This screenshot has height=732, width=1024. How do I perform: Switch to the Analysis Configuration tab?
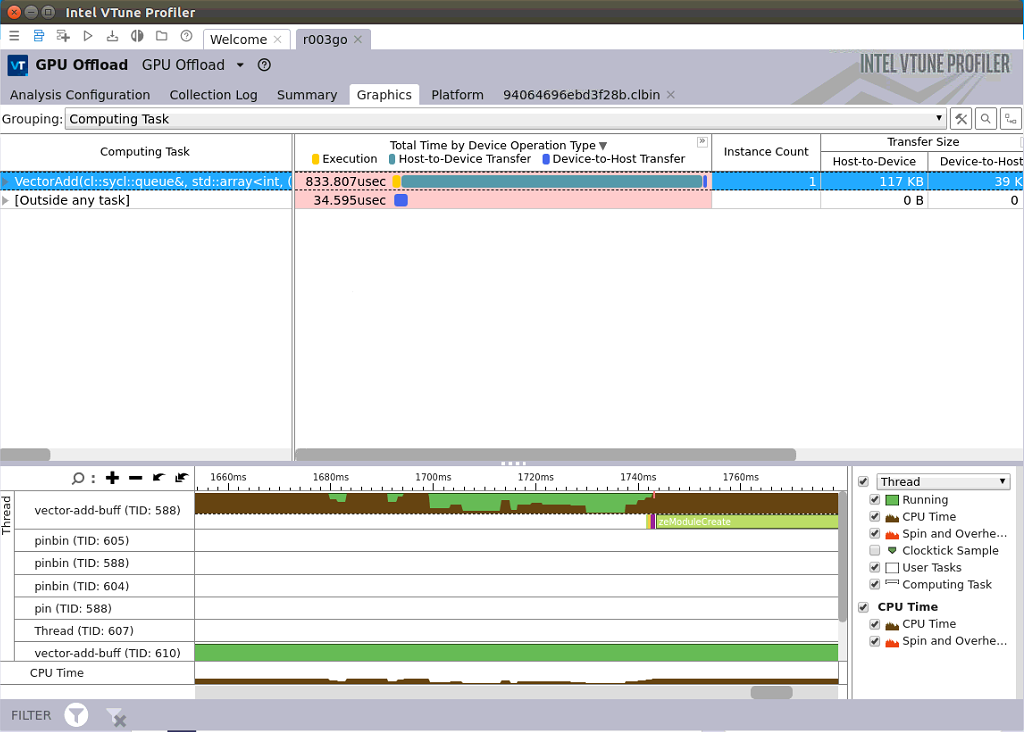[x=80, y=95]
